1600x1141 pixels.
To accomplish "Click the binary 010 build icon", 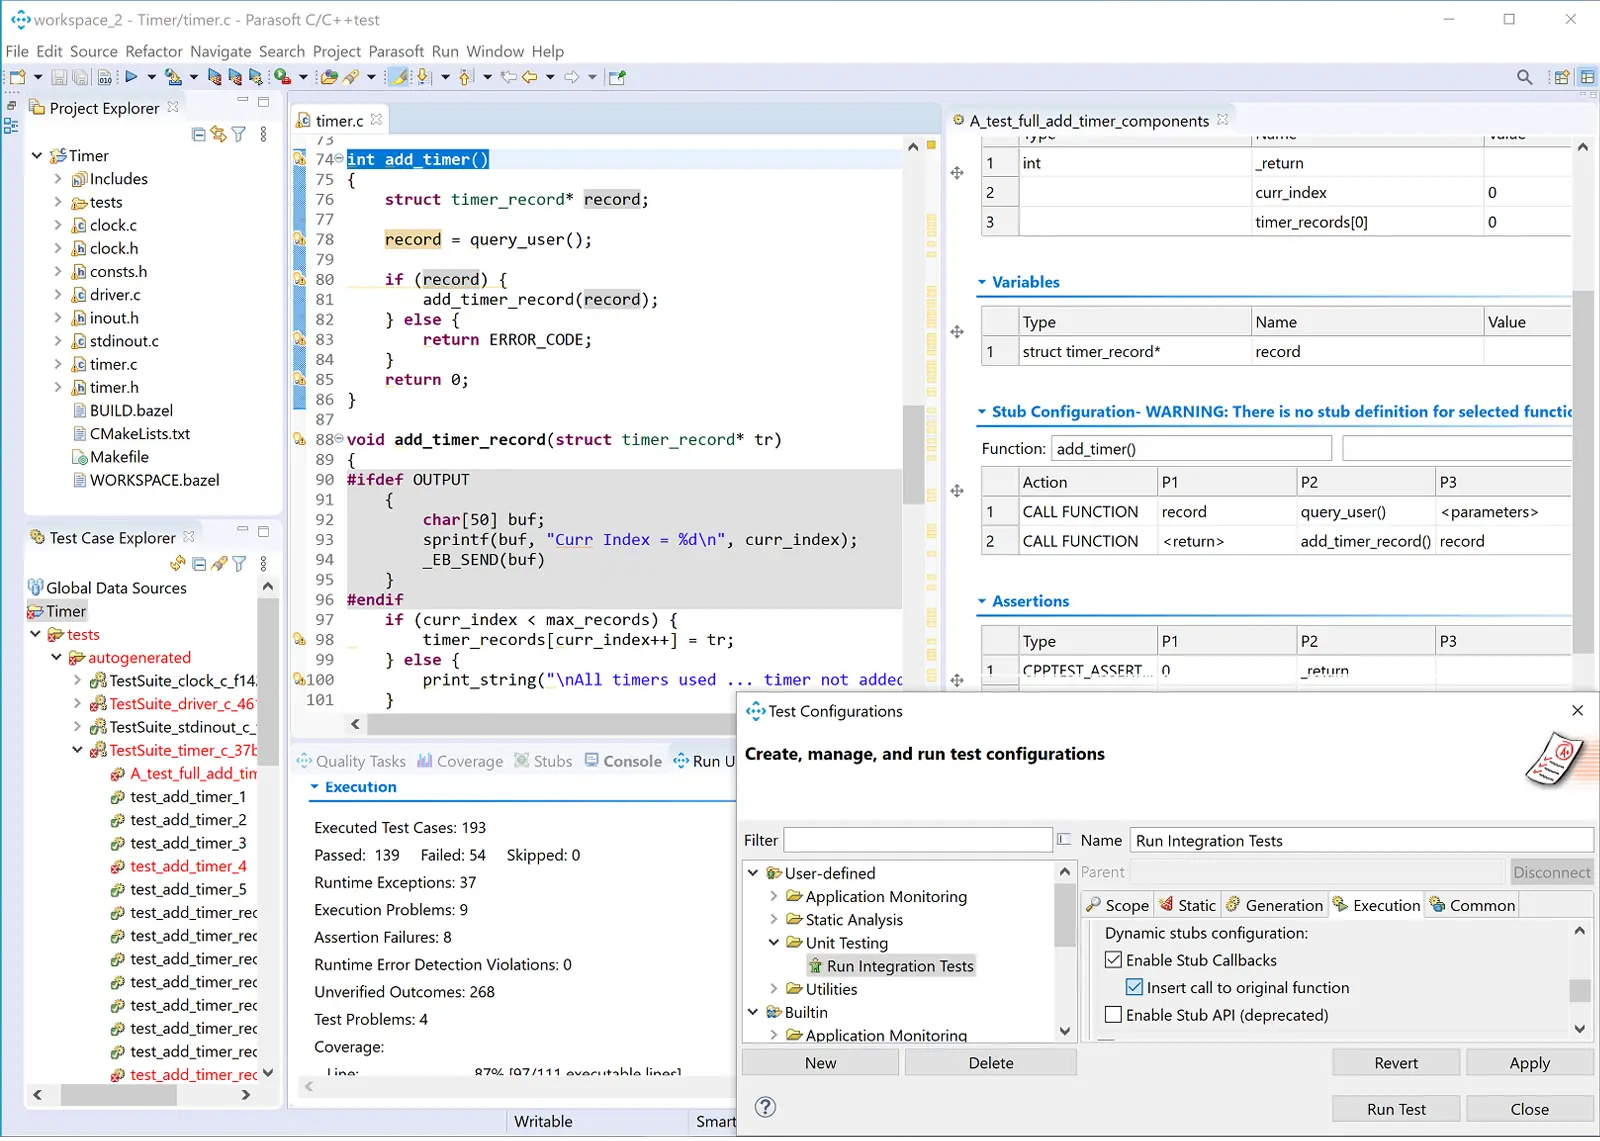I will pyautogui.click(x=104, y=77).
